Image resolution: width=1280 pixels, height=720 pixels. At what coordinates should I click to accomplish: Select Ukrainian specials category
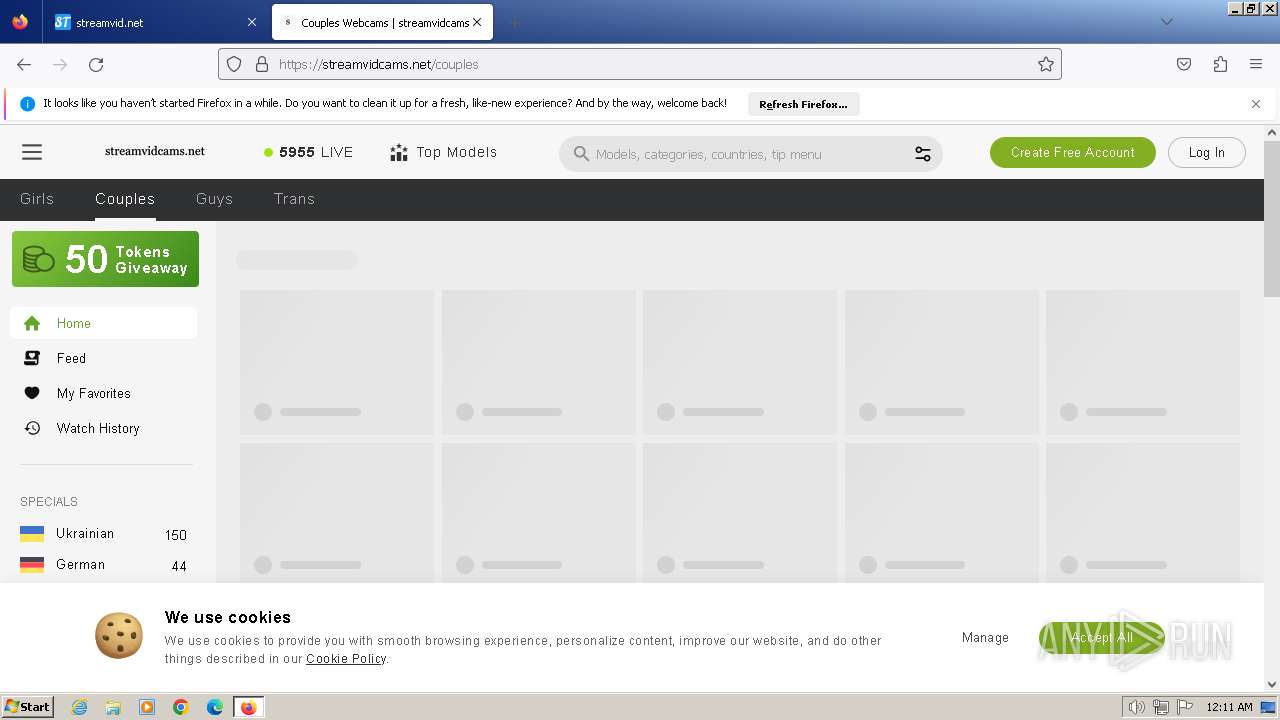tap(104, 534)
